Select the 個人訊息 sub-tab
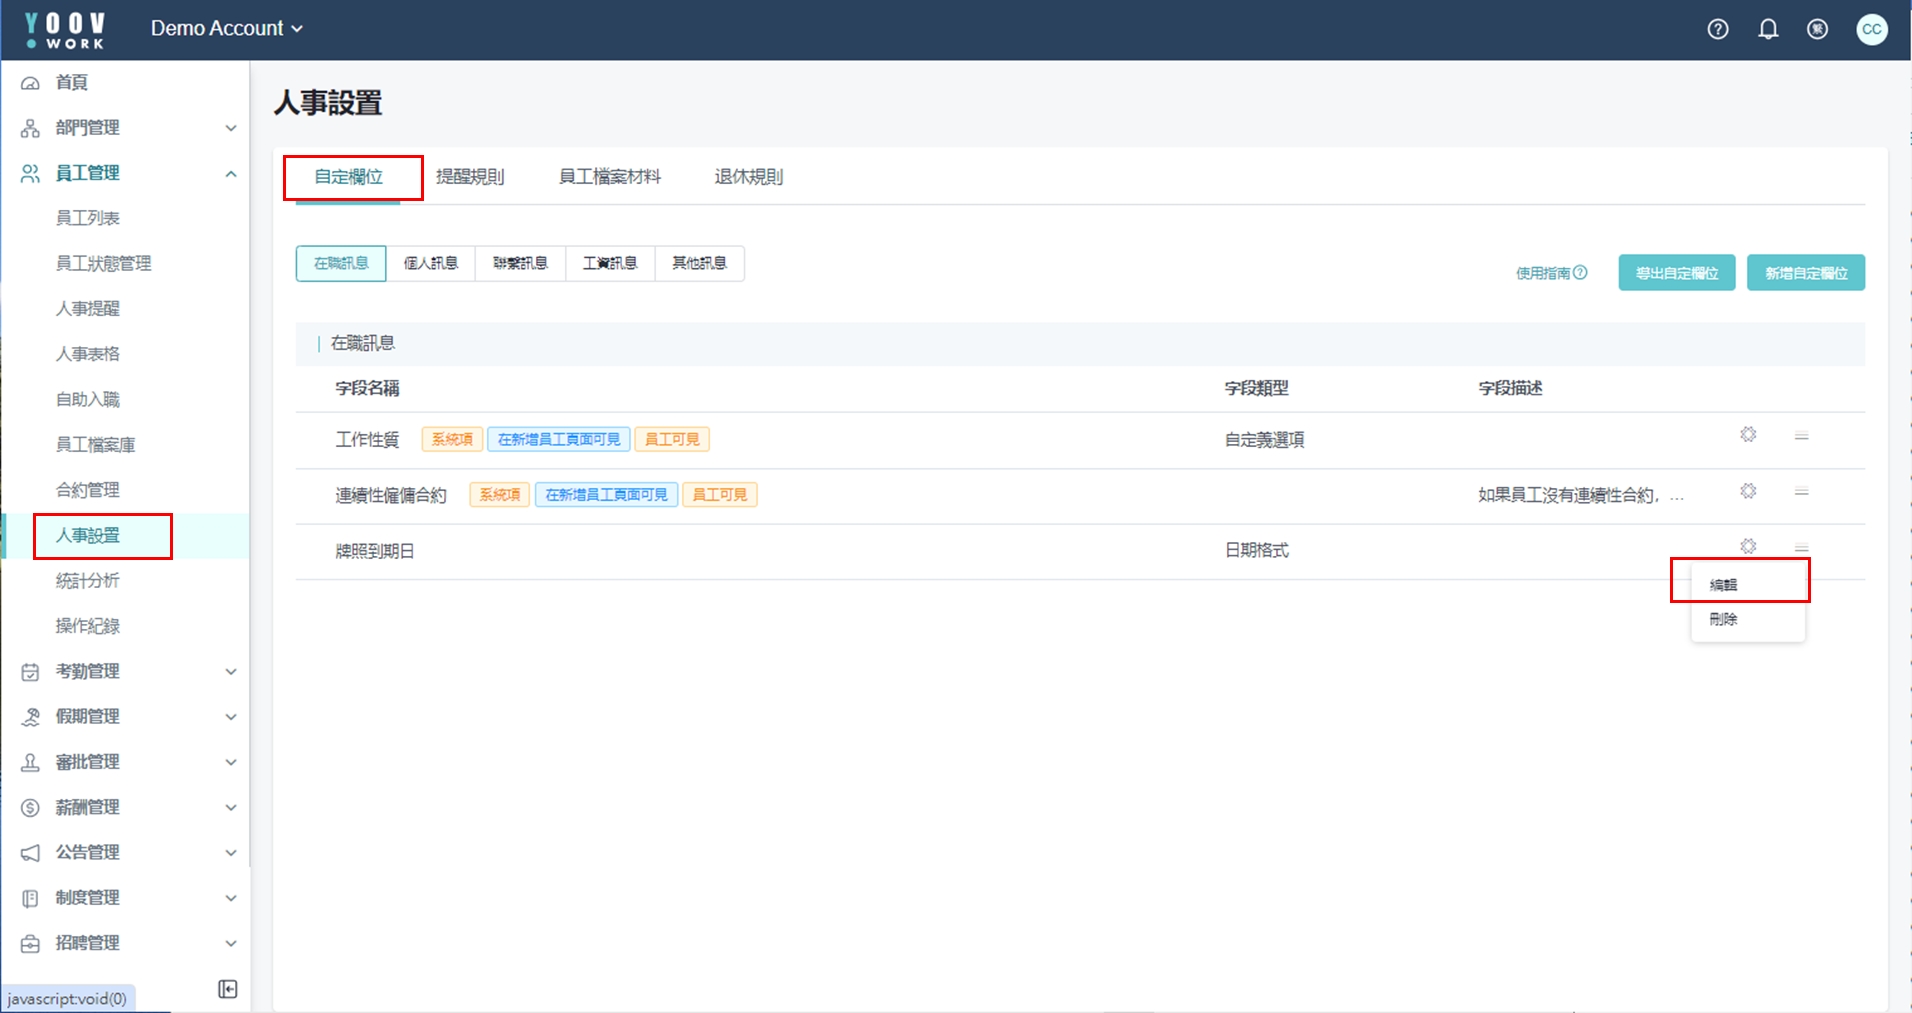Screen dimensions: 1912x1013 pos(431,263)
